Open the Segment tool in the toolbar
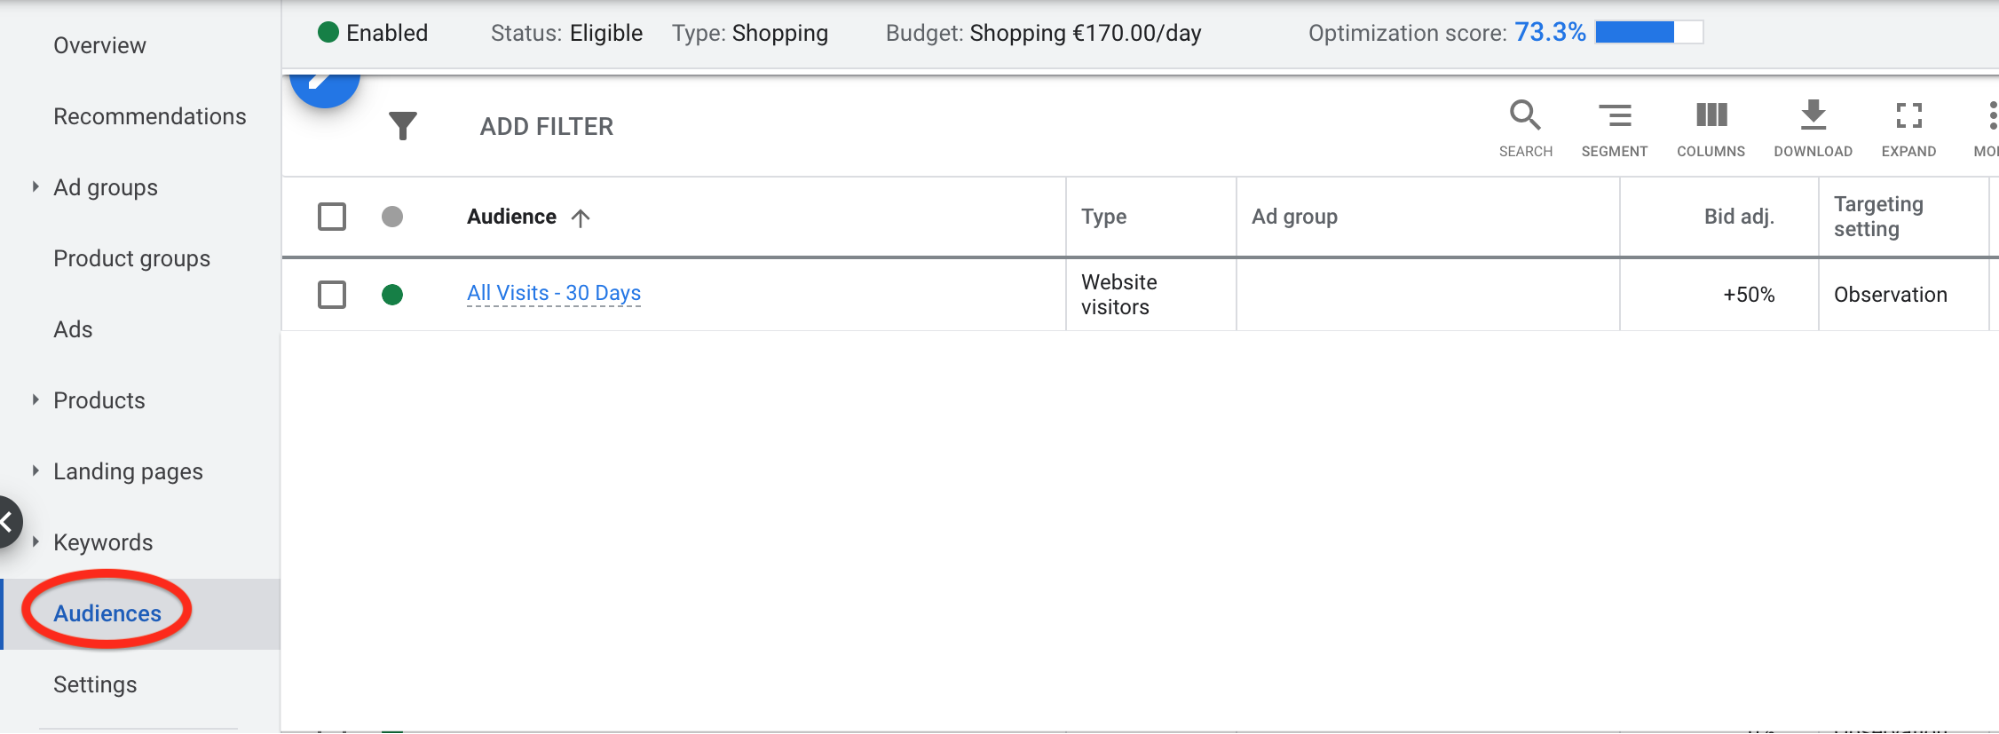Viewport: 1999px width, 734px height. point(1614,128)
